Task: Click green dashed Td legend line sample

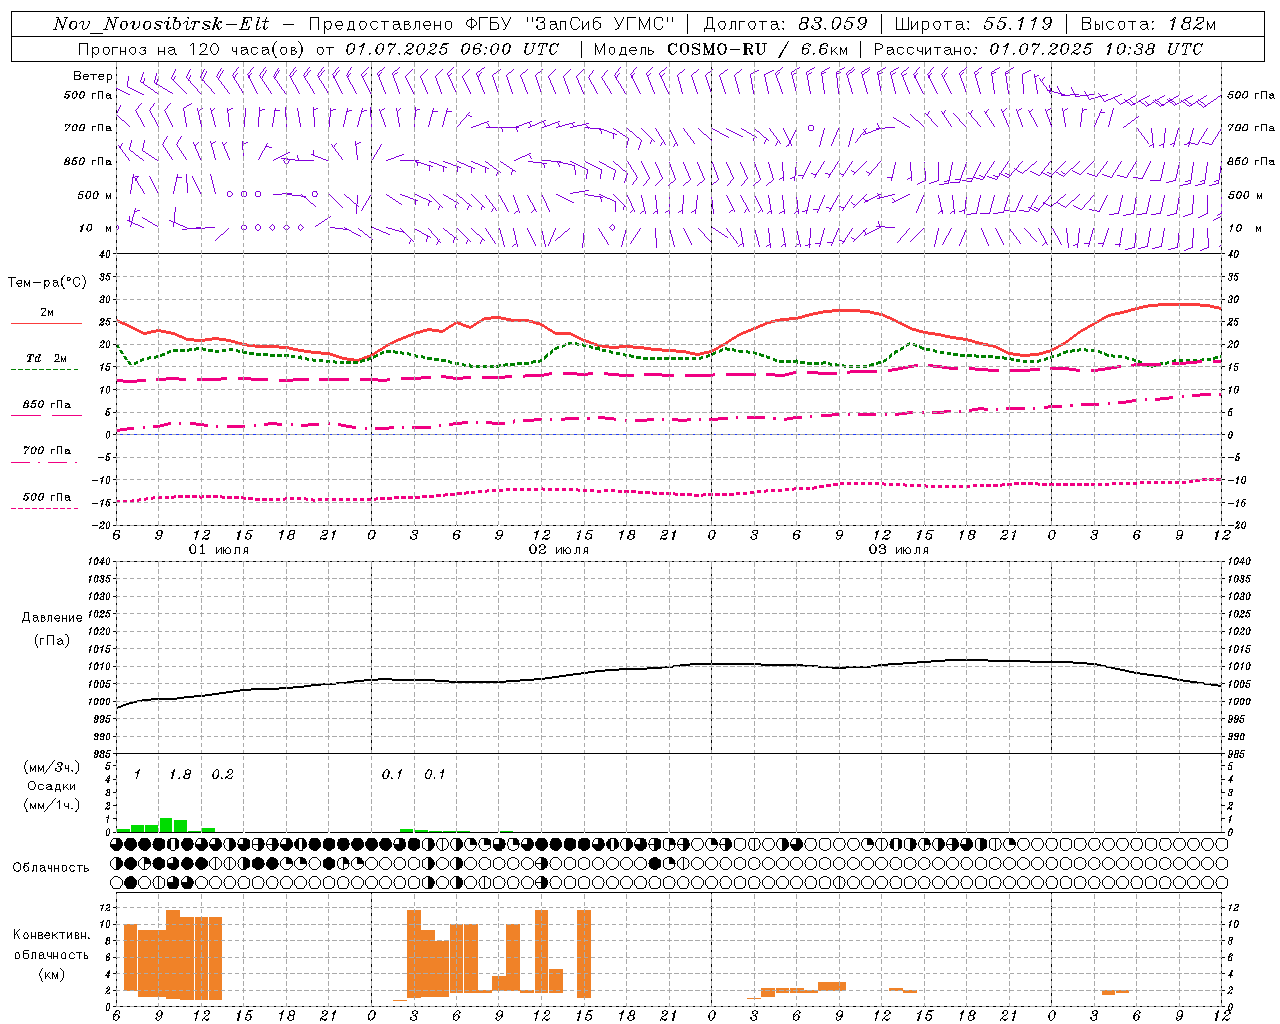Action: [x=46, y=370]
